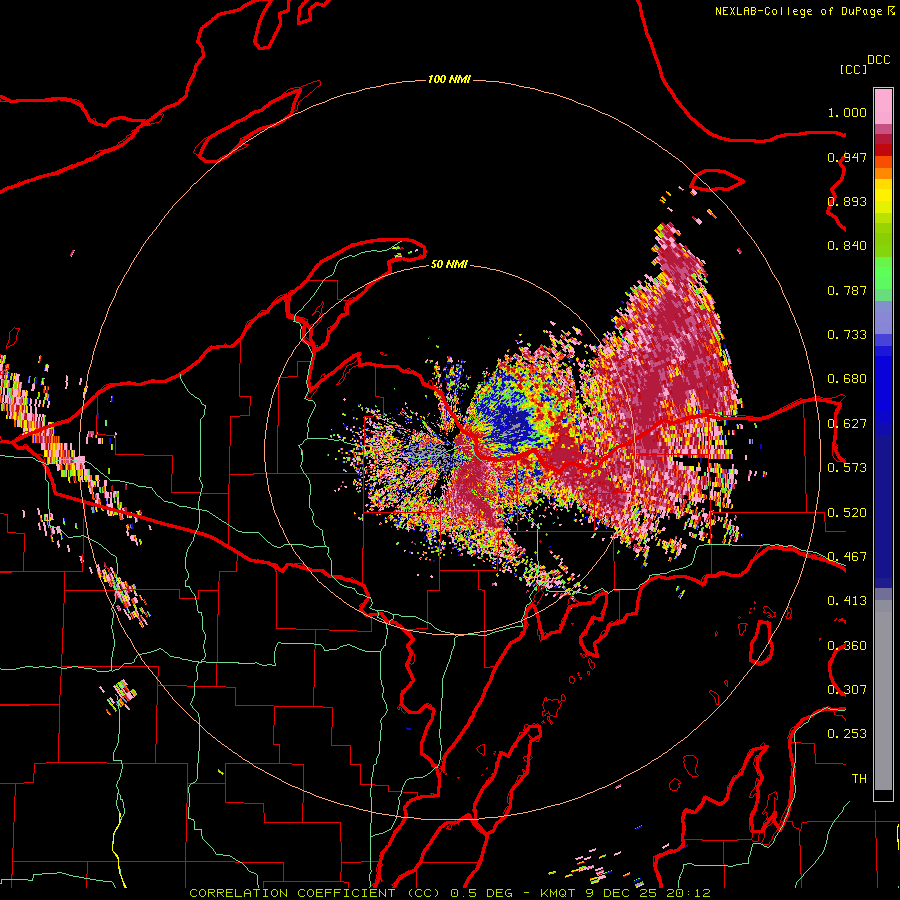Click the 0.413 color scale value

847,601
